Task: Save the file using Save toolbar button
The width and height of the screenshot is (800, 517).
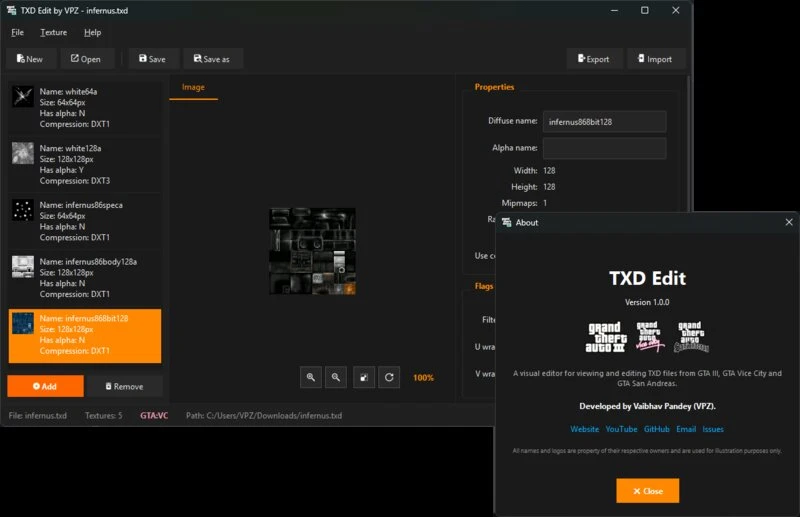Action: click(153, 59)
